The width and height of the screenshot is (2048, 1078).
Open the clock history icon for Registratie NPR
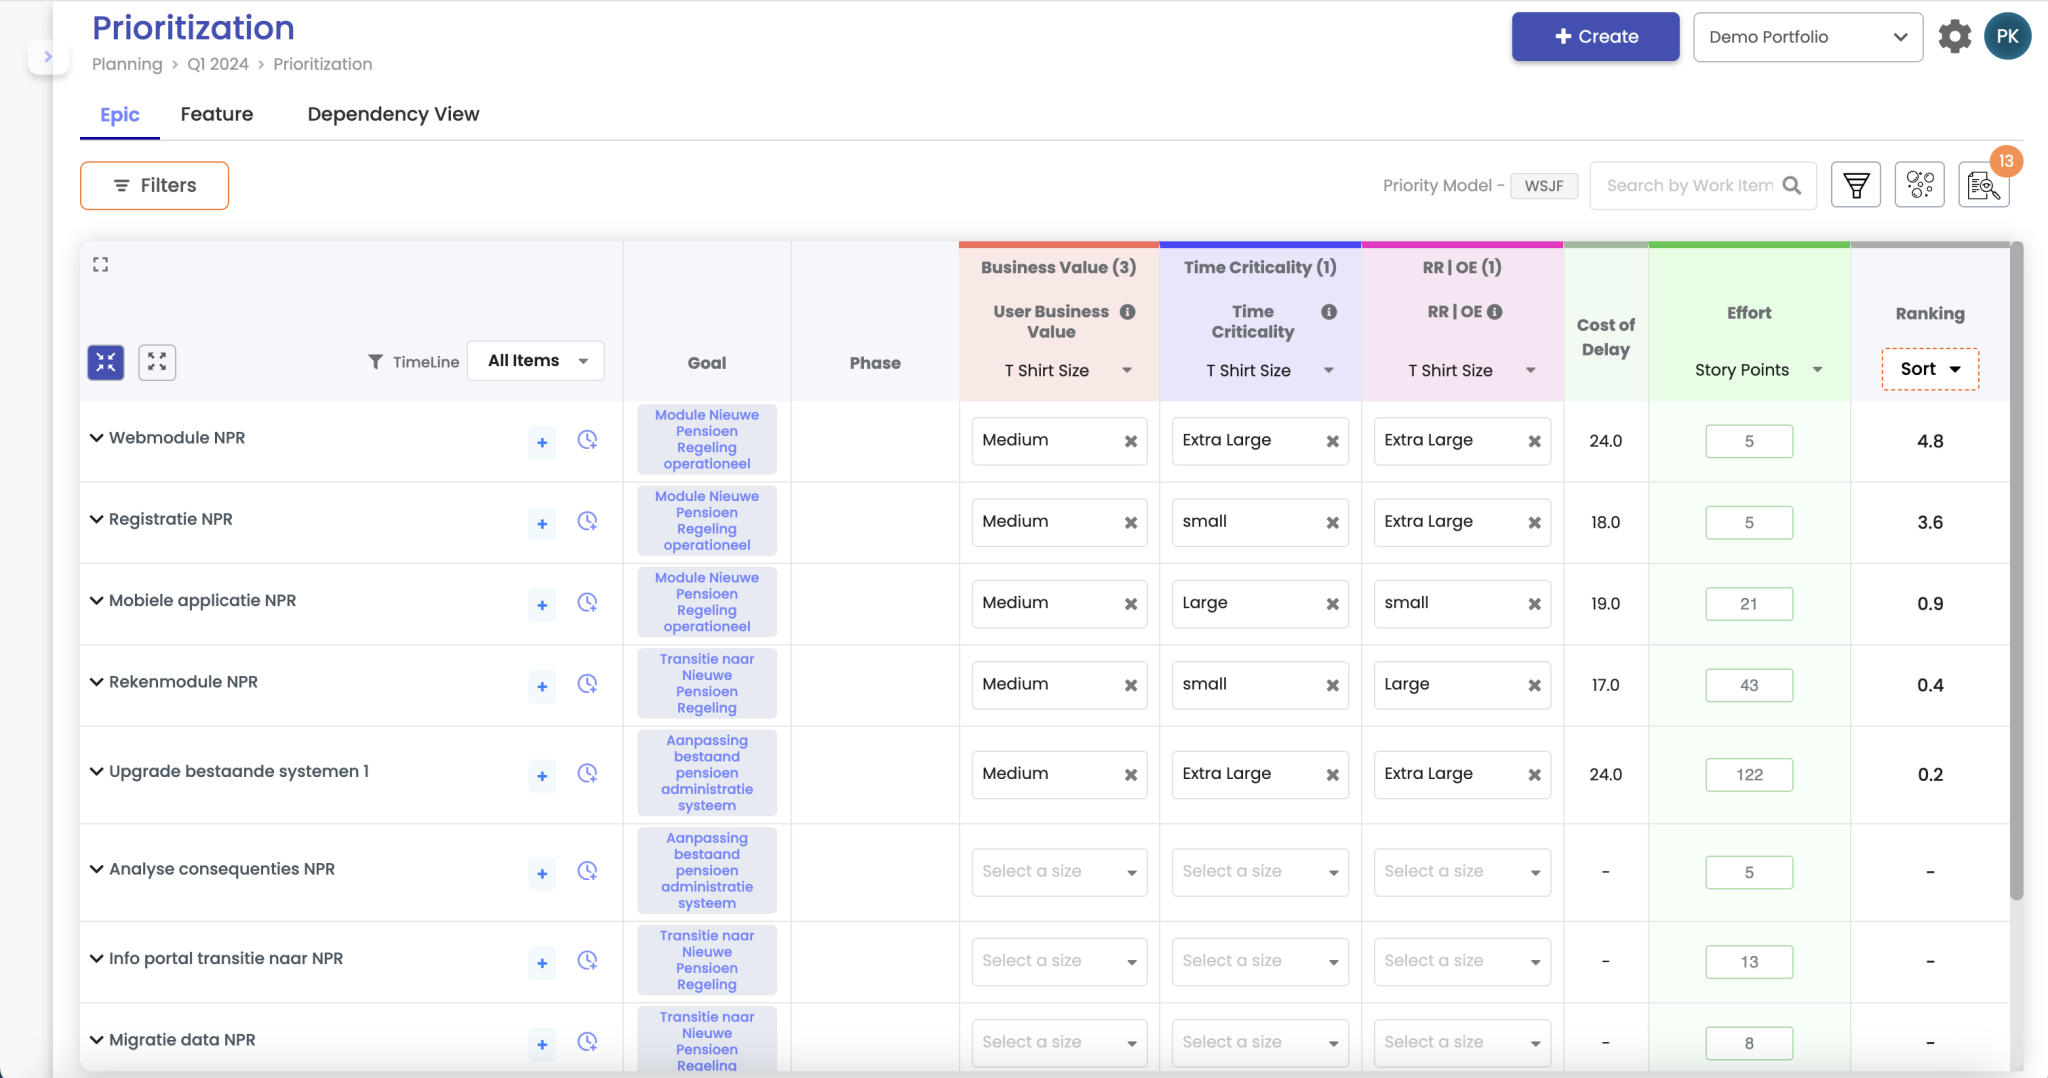(x=587, y=521)
